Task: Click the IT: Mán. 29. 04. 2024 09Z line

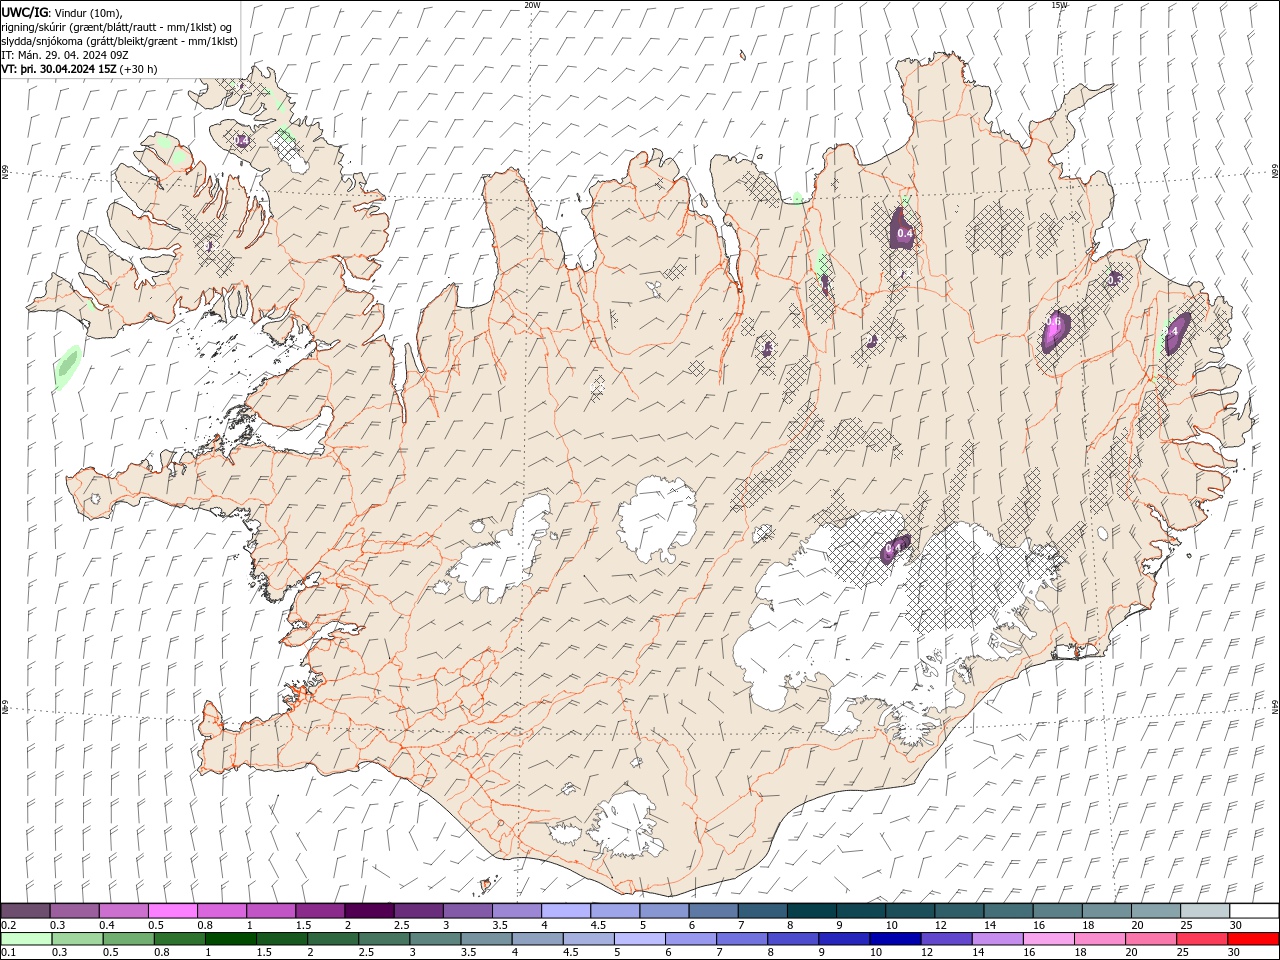Action: [65, 55]
